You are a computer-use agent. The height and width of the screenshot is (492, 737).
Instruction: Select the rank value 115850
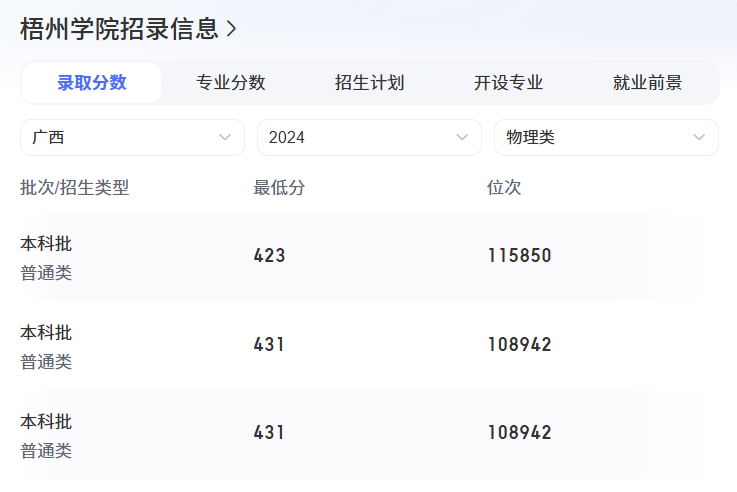(x=519, y=256)
